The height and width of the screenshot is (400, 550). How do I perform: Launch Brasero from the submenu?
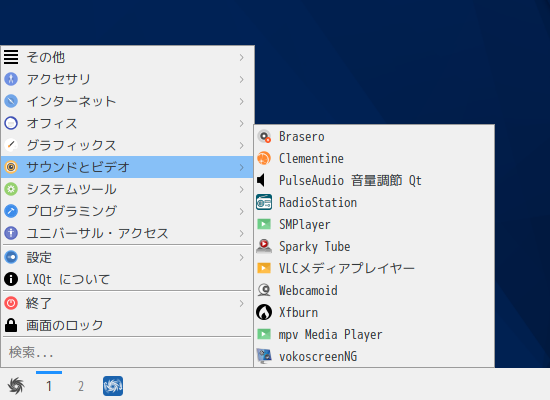[374, 136]
